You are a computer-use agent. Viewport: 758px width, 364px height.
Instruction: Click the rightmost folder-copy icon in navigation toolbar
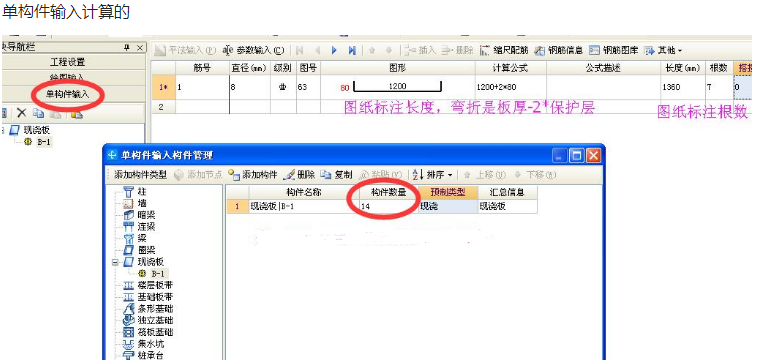click(x=77, y=114)
